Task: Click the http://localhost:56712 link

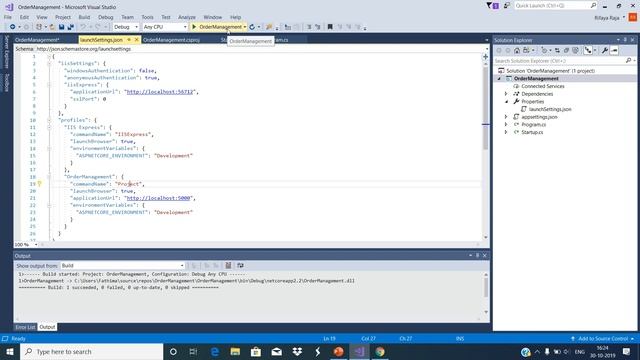Action: tap(160, 92)
